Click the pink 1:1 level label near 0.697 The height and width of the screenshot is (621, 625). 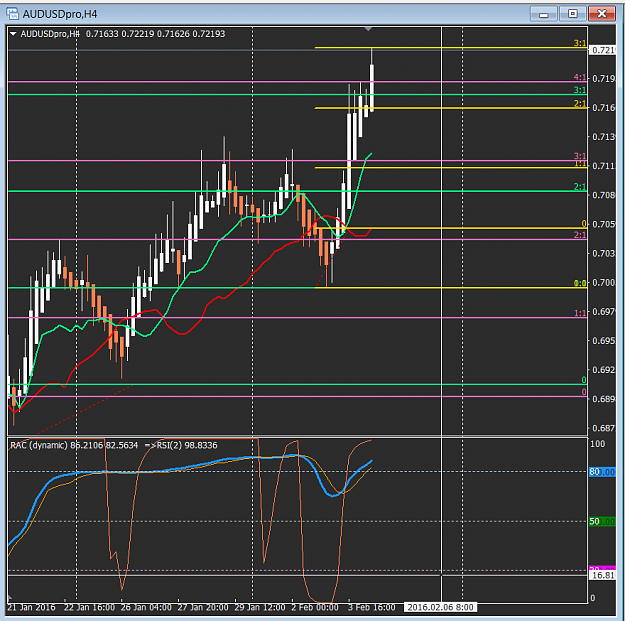(580, 313)
